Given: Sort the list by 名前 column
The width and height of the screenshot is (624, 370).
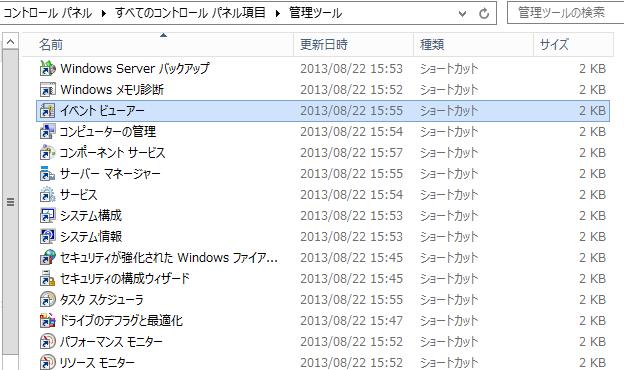Looking at the screenshot, I should (158, 45).
